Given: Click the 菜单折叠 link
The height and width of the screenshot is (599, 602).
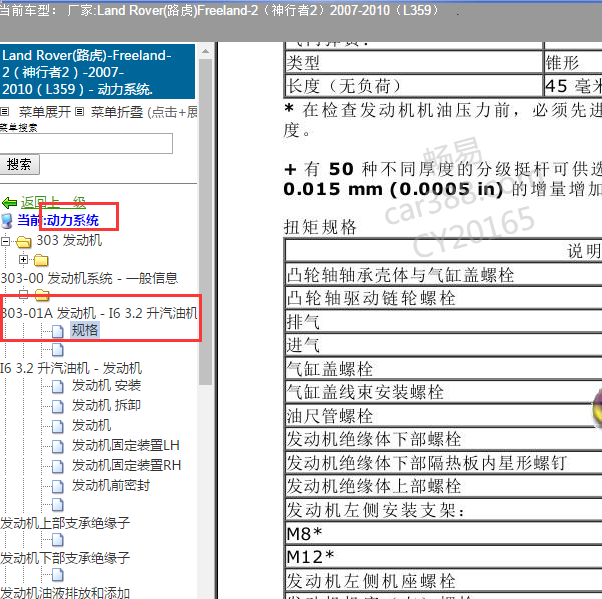Looking at the screenshot, I should (117, 112).
